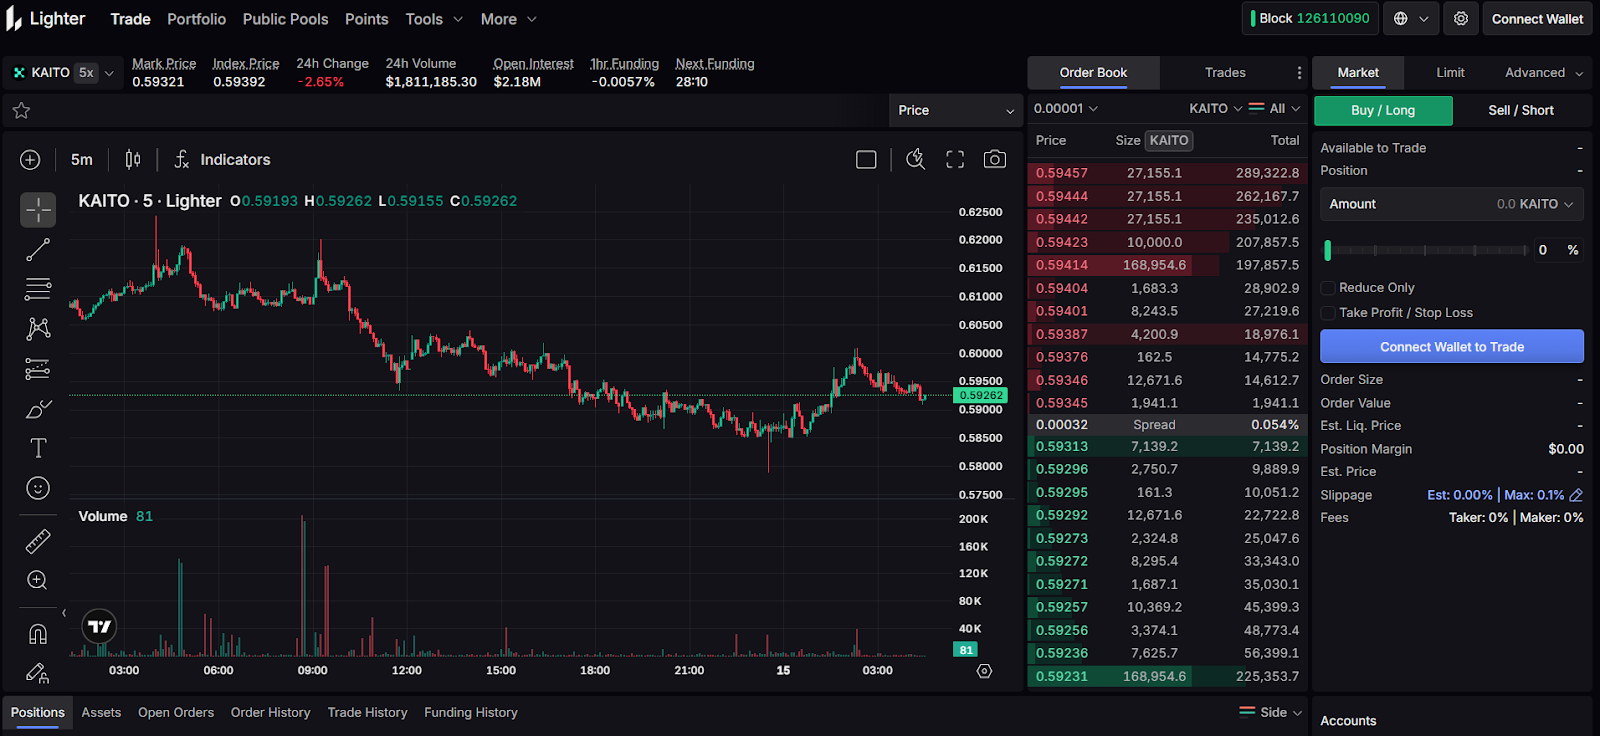The height and width of the screenshot is (736, 1600).
Task: Select the trend line drawing tool
Action: 38,250
